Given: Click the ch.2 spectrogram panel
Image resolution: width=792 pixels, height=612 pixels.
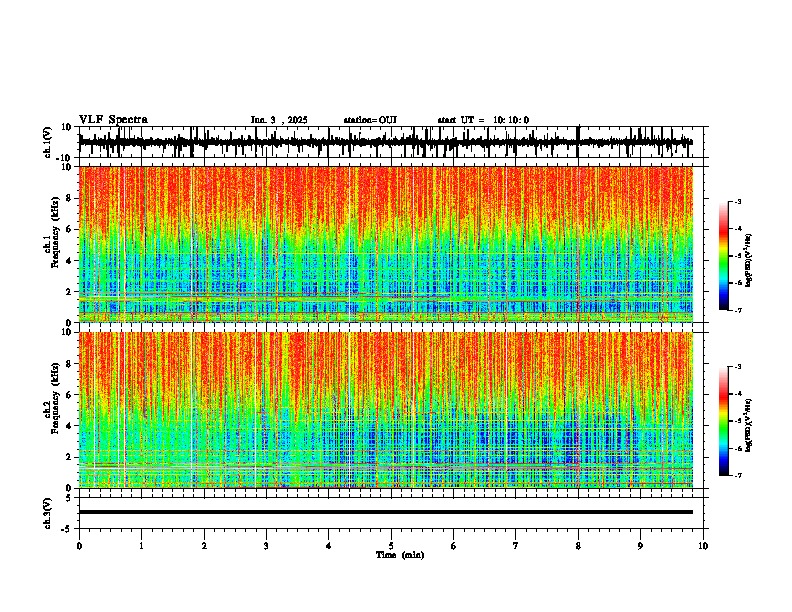Looking at the screenshot, I should point(386,410).
